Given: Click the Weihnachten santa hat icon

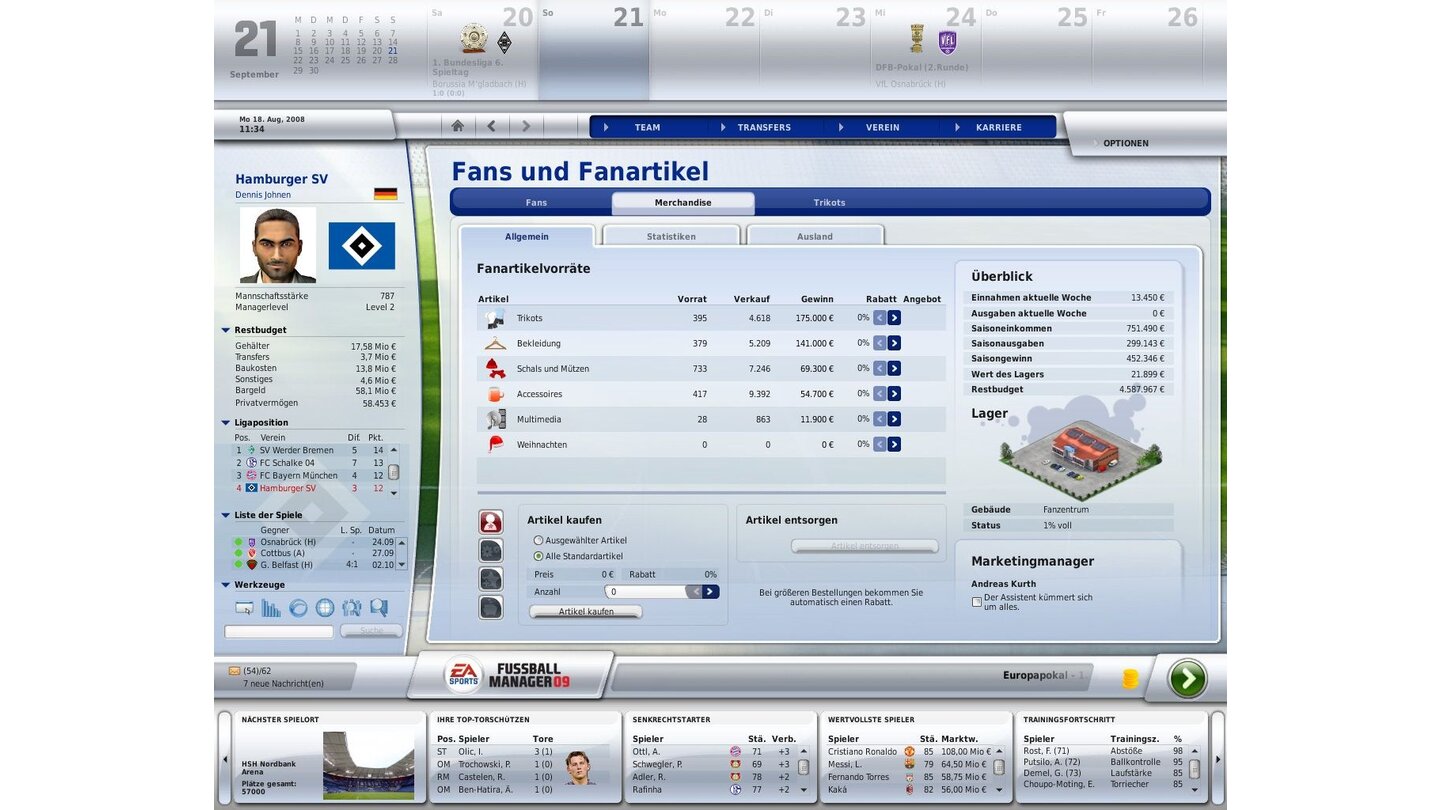Looking at the screenshot, I should pos(495,444).
